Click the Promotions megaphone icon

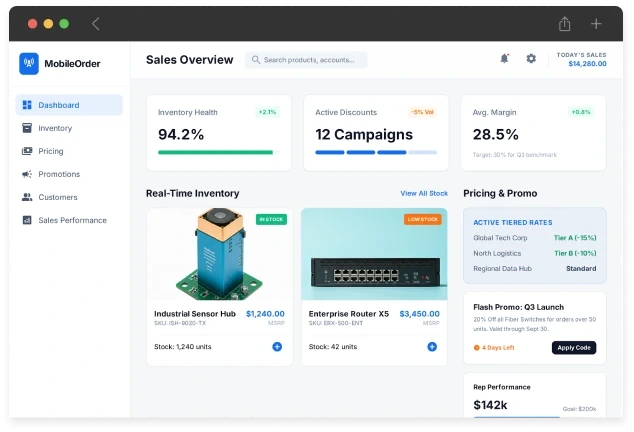tap(27, 174)
